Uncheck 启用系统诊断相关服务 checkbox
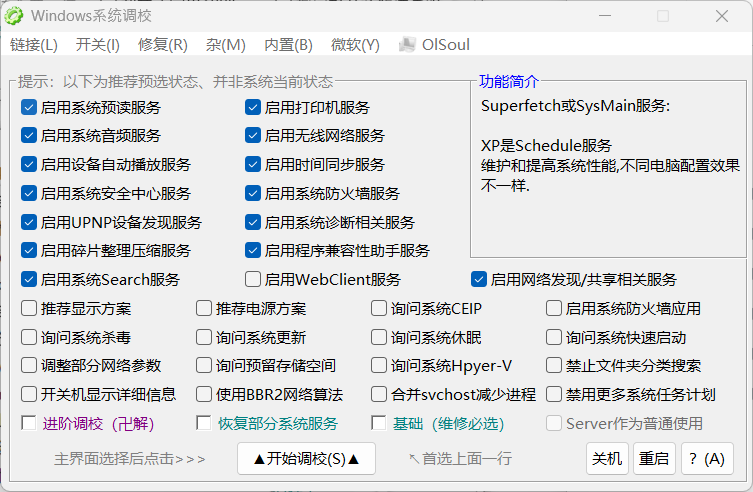 [253, 222]
